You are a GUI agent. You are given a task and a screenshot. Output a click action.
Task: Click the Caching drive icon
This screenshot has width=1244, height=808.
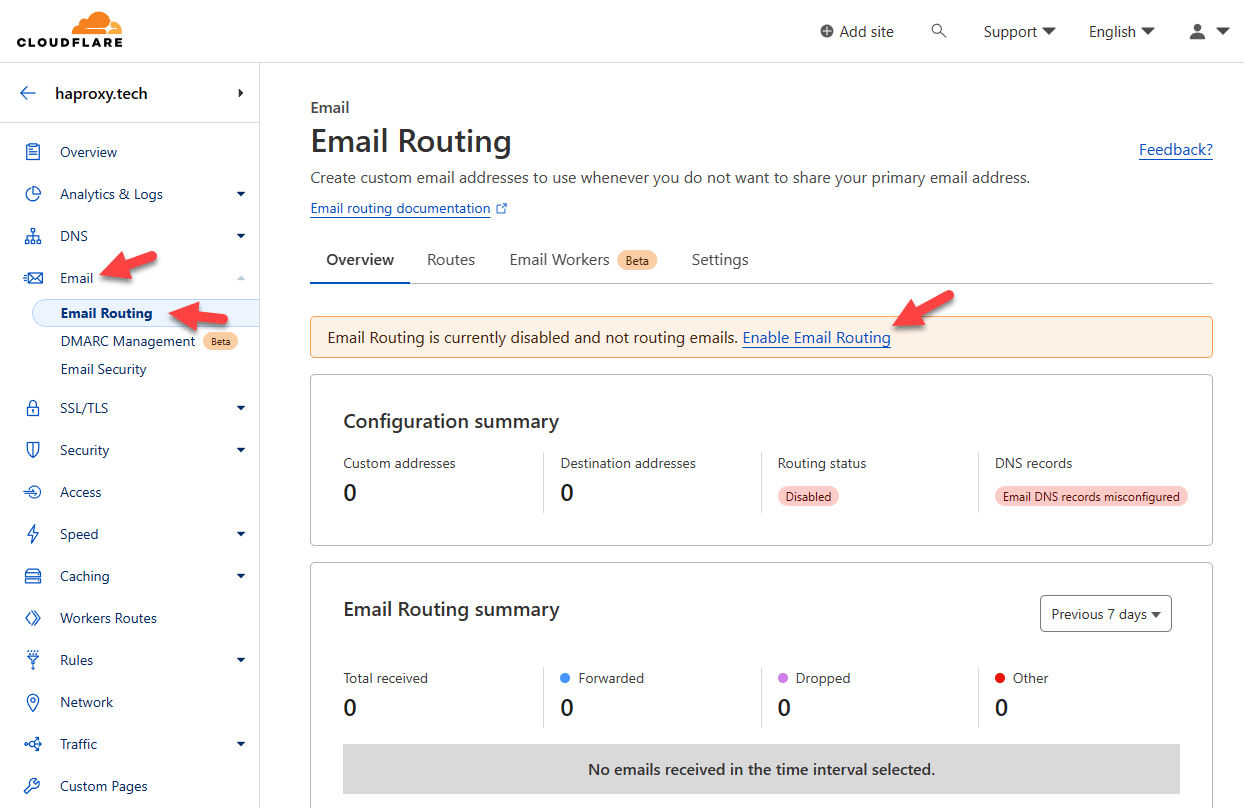pos(33,576)
